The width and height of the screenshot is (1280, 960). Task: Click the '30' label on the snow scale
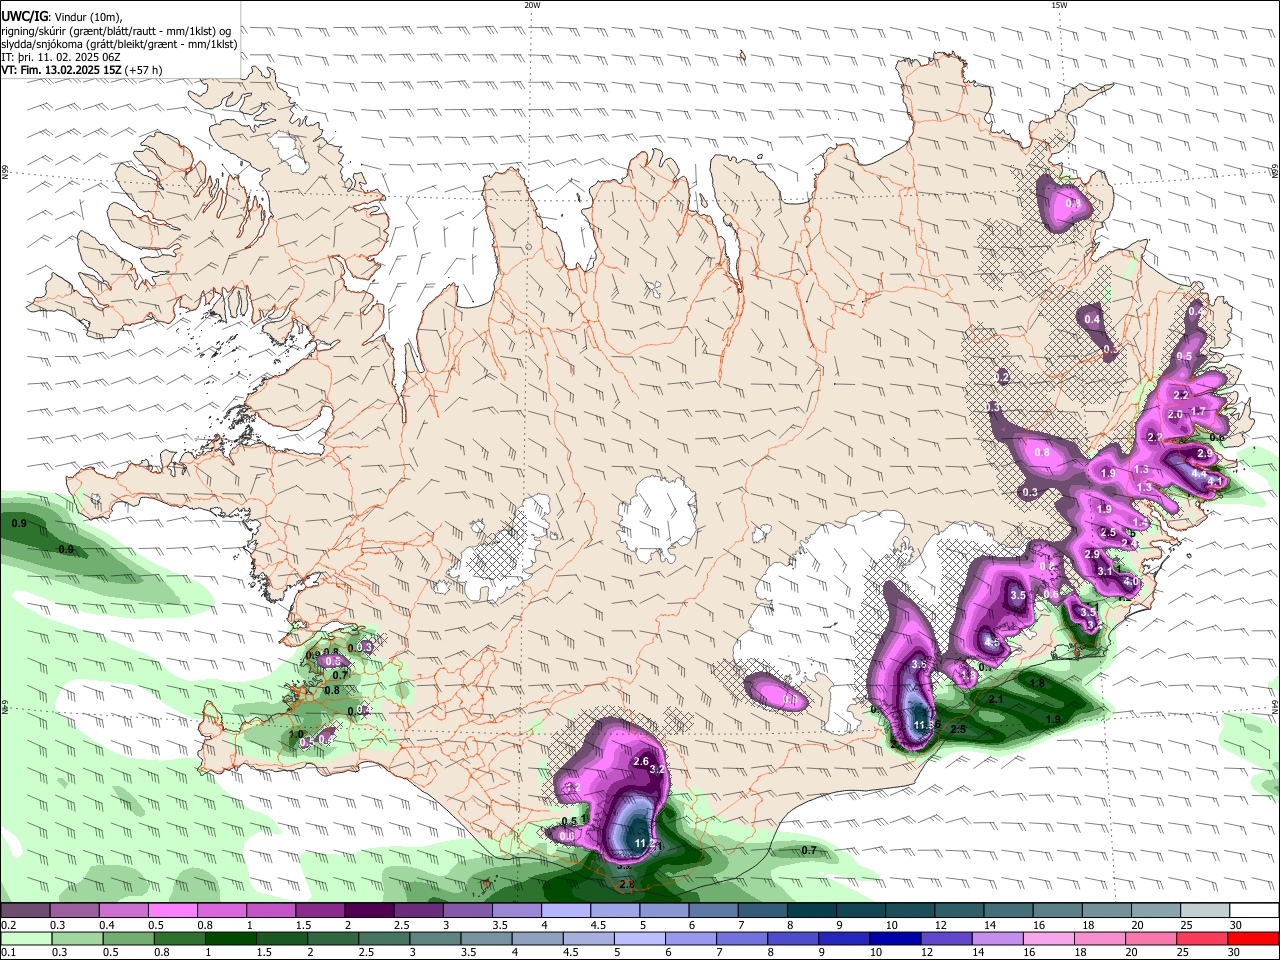click(1236, 925)
